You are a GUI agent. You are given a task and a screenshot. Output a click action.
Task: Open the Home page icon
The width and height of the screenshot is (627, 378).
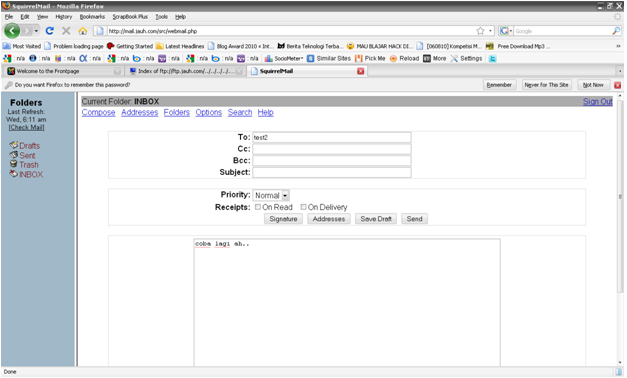coord(82,31)
